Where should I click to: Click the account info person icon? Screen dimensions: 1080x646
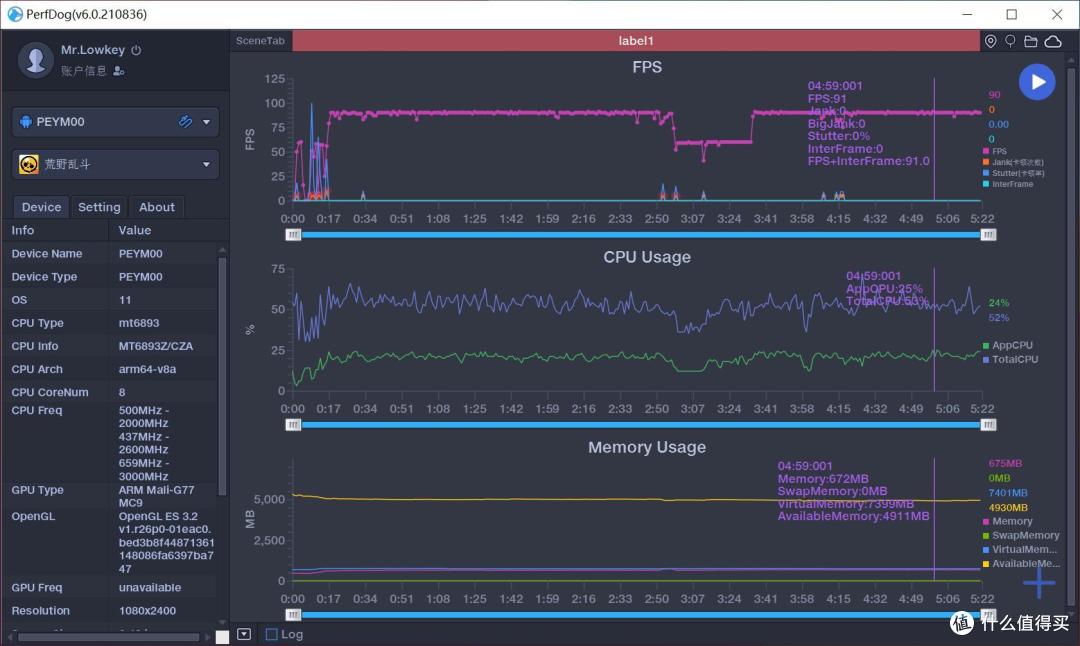[118, 70]
